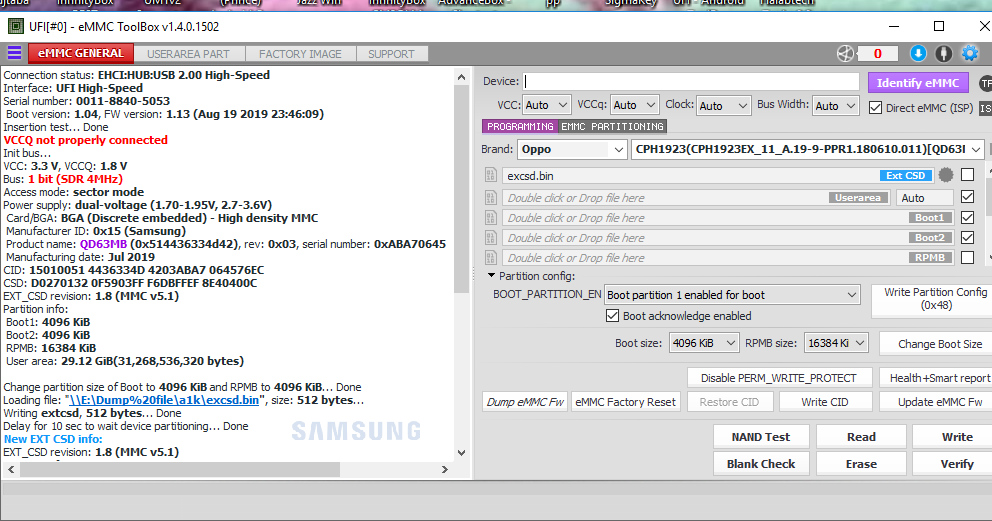Switch to SUPPORT tab

(392, 54)
